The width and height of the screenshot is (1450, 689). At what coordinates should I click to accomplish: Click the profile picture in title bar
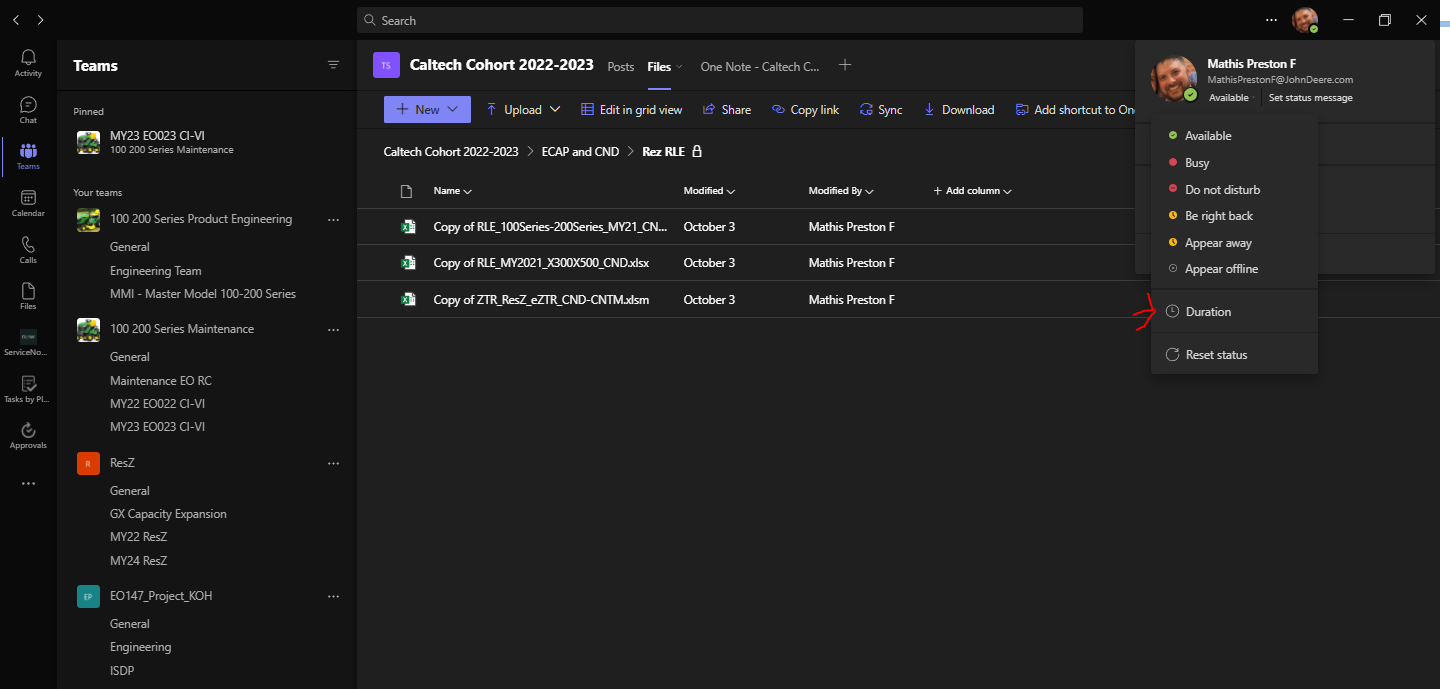pyautogui.click(x=1304, y=20)
